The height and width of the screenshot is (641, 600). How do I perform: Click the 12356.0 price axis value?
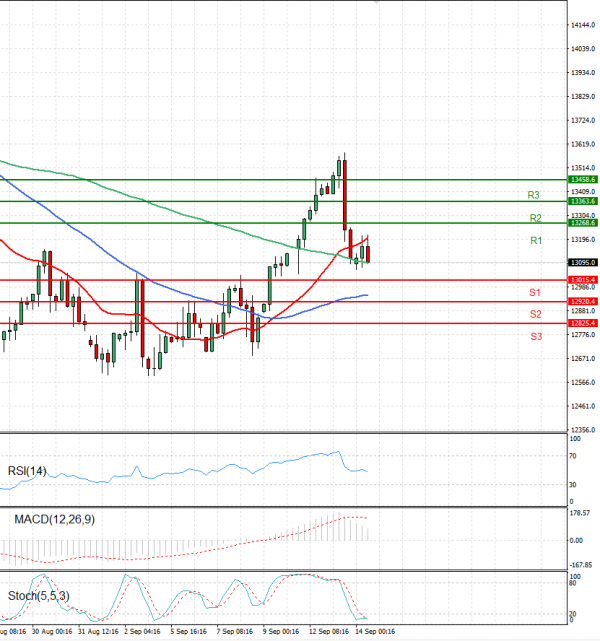click(583, 430)
